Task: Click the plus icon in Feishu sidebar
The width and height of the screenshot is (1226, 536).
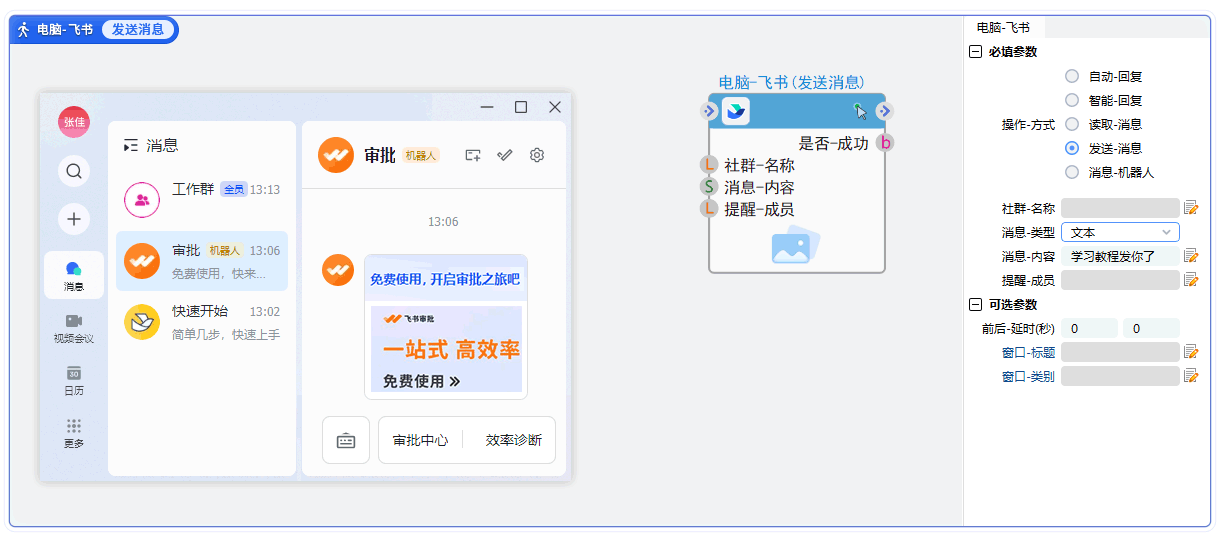Action: pos(73,219)
